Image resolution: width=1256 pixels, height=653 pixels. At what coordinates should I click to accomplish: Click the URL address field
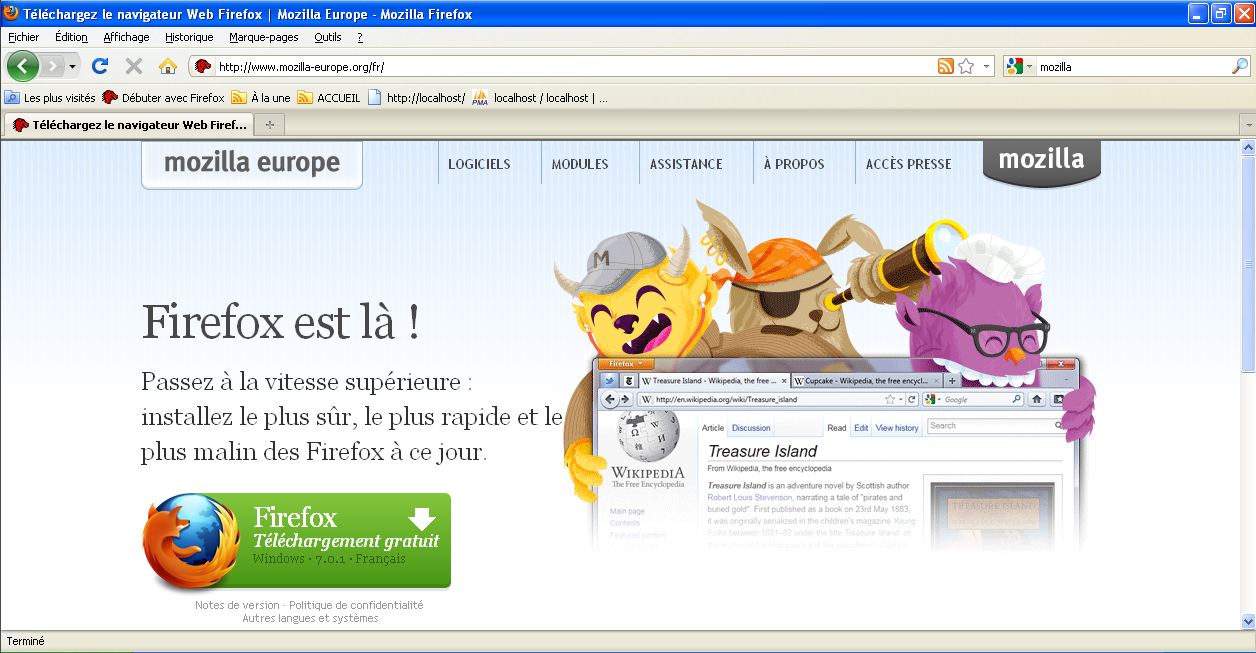click(575, 66)
